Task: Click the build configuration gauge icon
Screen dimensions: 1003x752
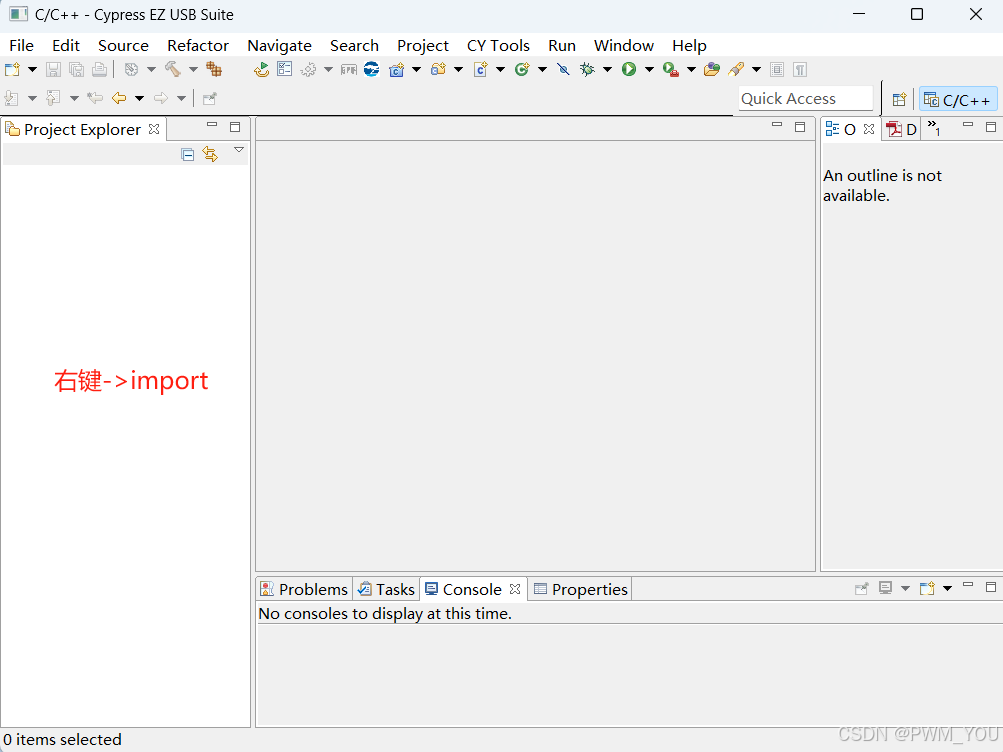Action: pyautogui.click(x=131, y=69)
